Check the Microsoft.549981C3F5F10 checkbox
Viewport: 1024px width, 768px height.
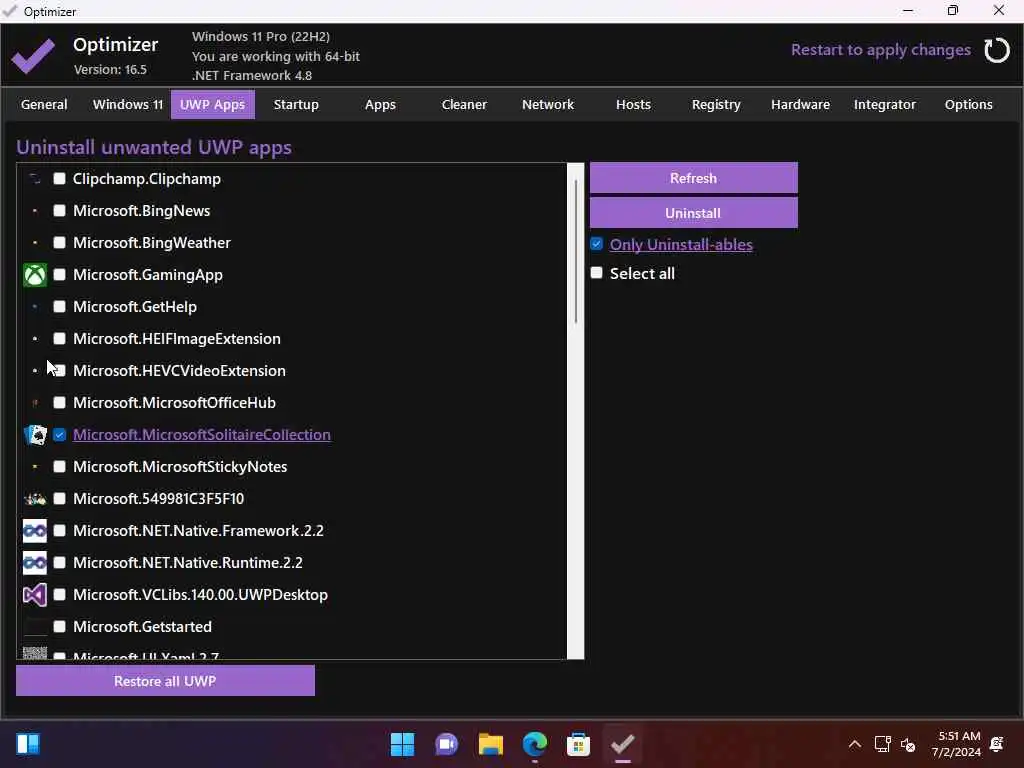tap(59, 499)
